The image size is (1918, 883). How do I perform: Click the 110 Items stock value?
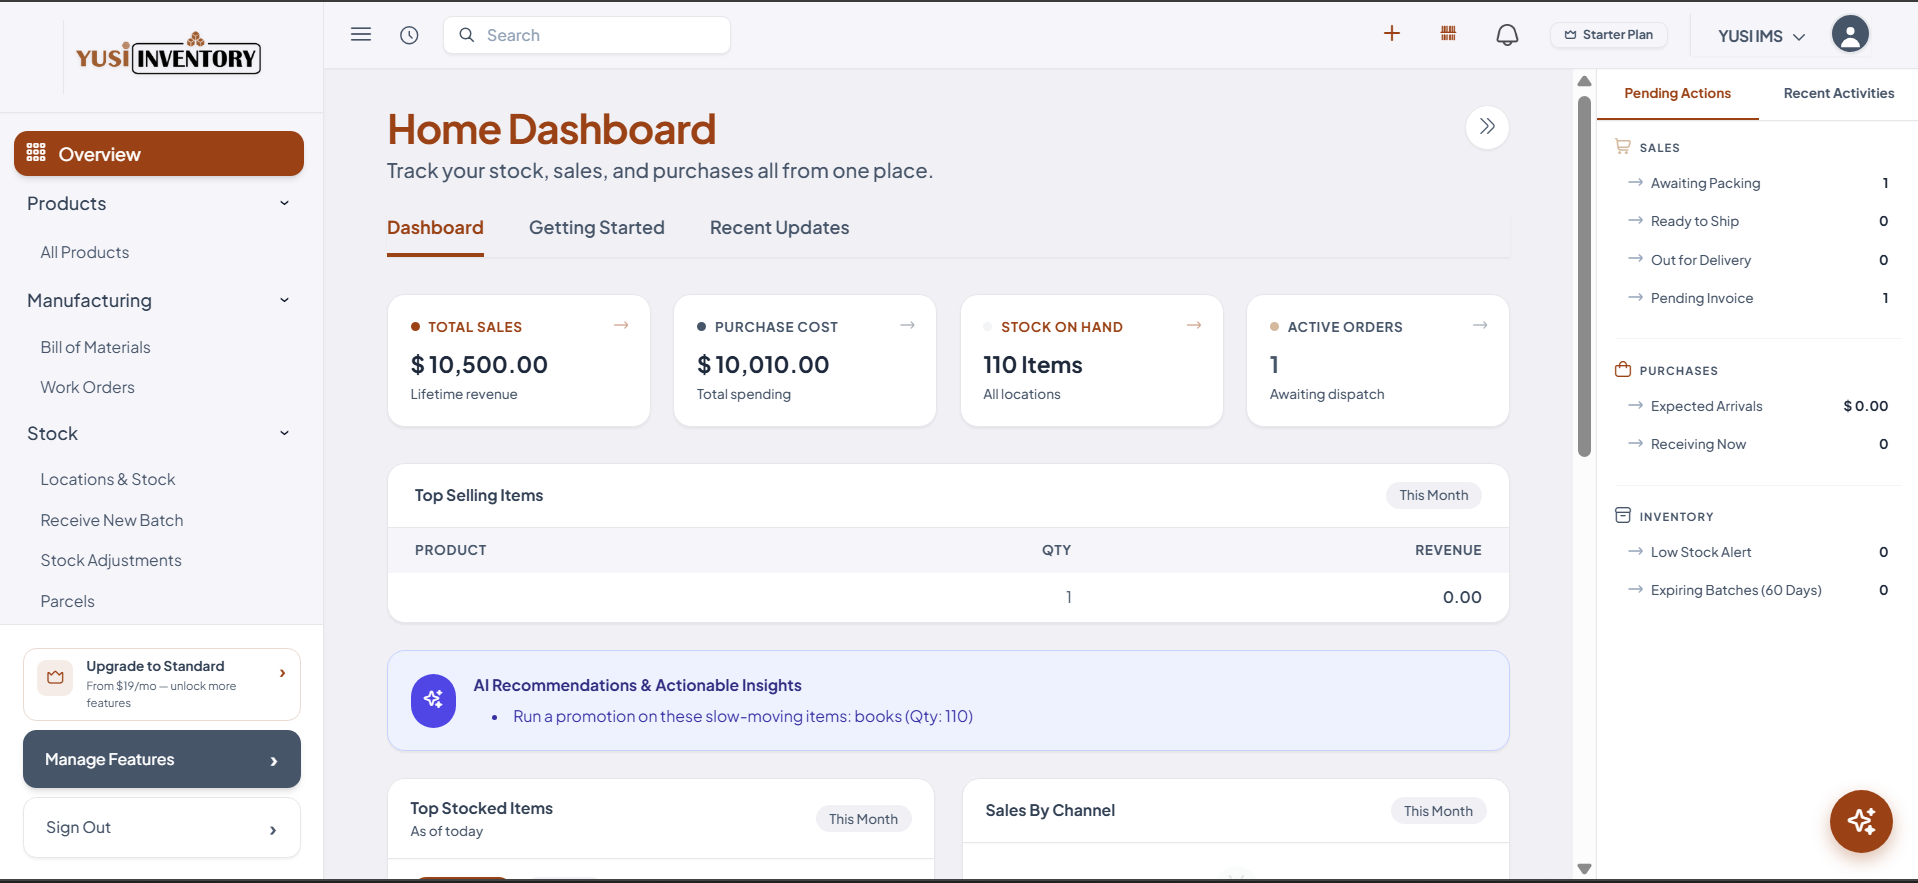1033,365
